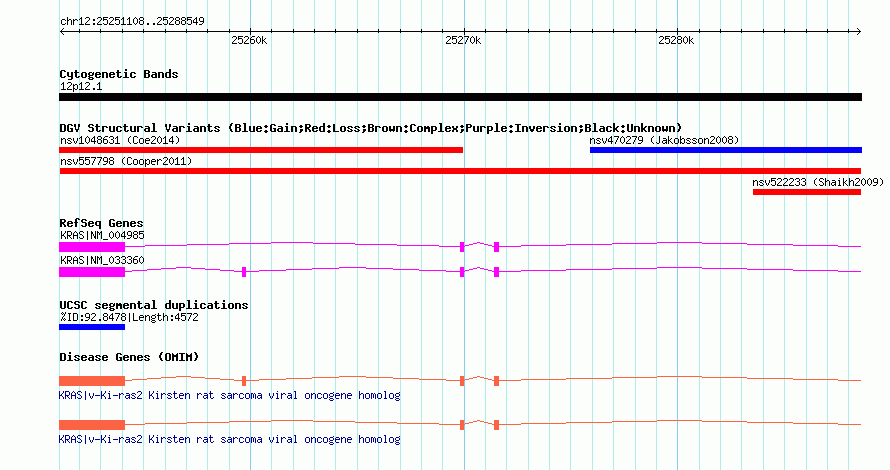Viewport: 890px width, 470px height.
Task: Select the first OMIM orange gene exon block
Action: [x=92, y=381]
